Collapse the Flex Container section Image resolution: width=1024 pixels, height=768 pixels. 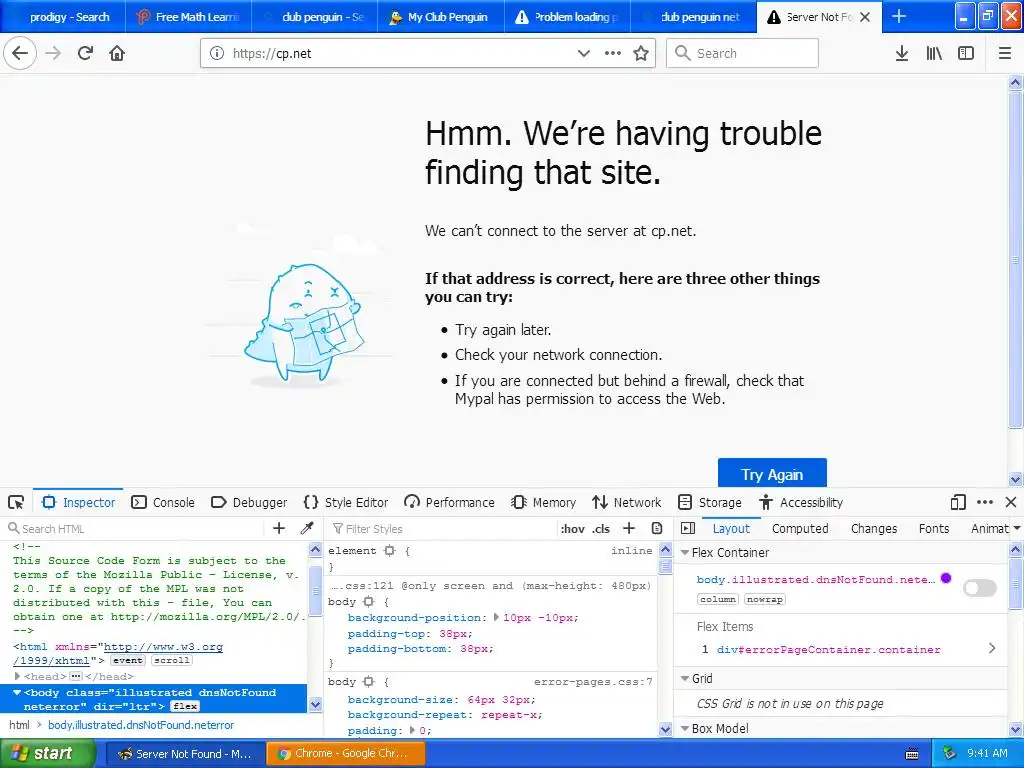685,552
